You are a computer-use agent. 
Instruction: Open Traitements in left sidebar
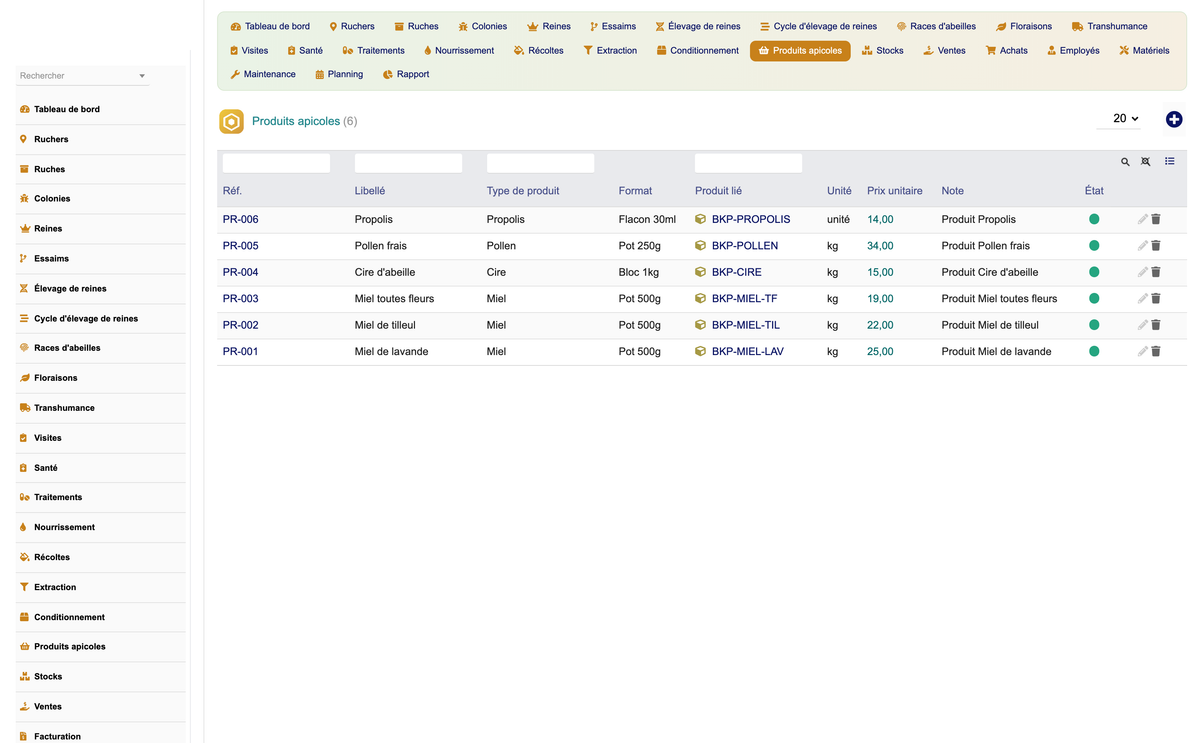pos(101,497)
